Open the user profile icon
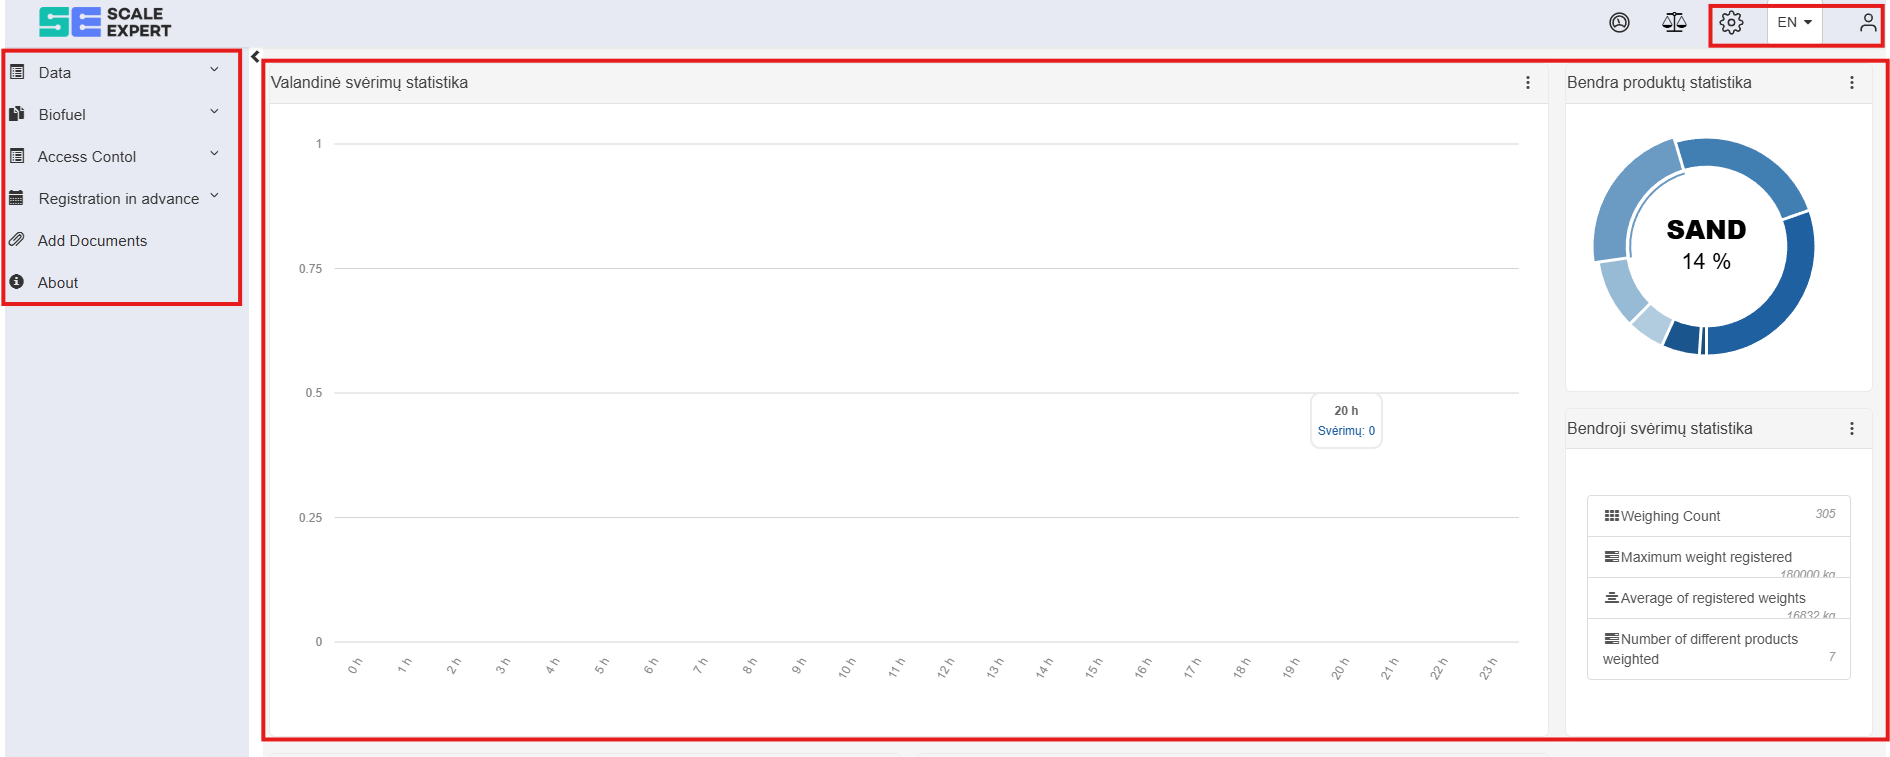The height and width of the screenshot is (757, 1890). pyautogui.click(x=1867, y=23)
